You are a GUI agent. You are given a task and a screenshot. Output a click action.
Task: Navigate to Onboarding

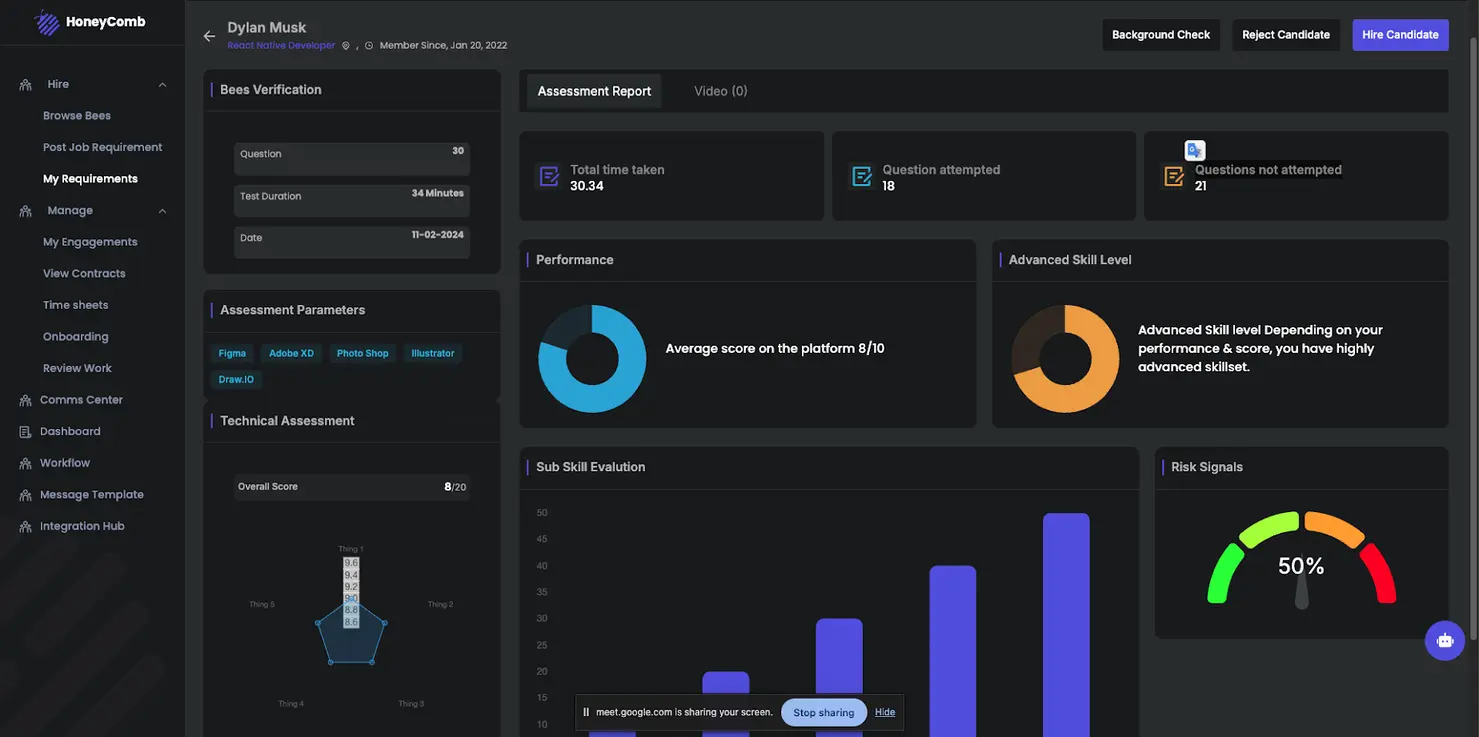point(75,337)
